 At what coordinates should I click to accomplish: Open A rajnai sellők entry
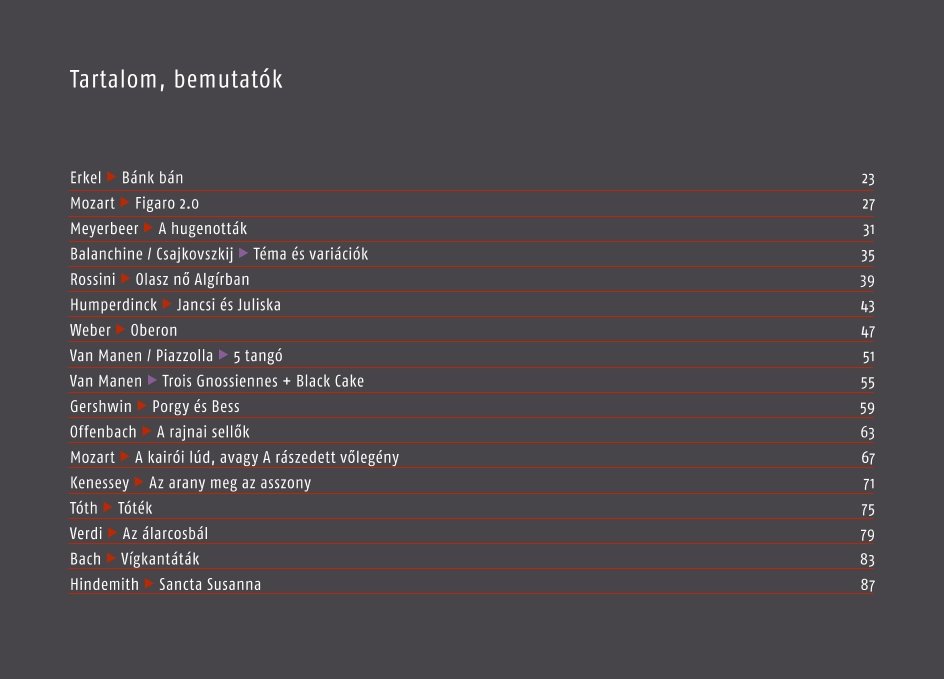pyautogui.click(x=203, y=432)
